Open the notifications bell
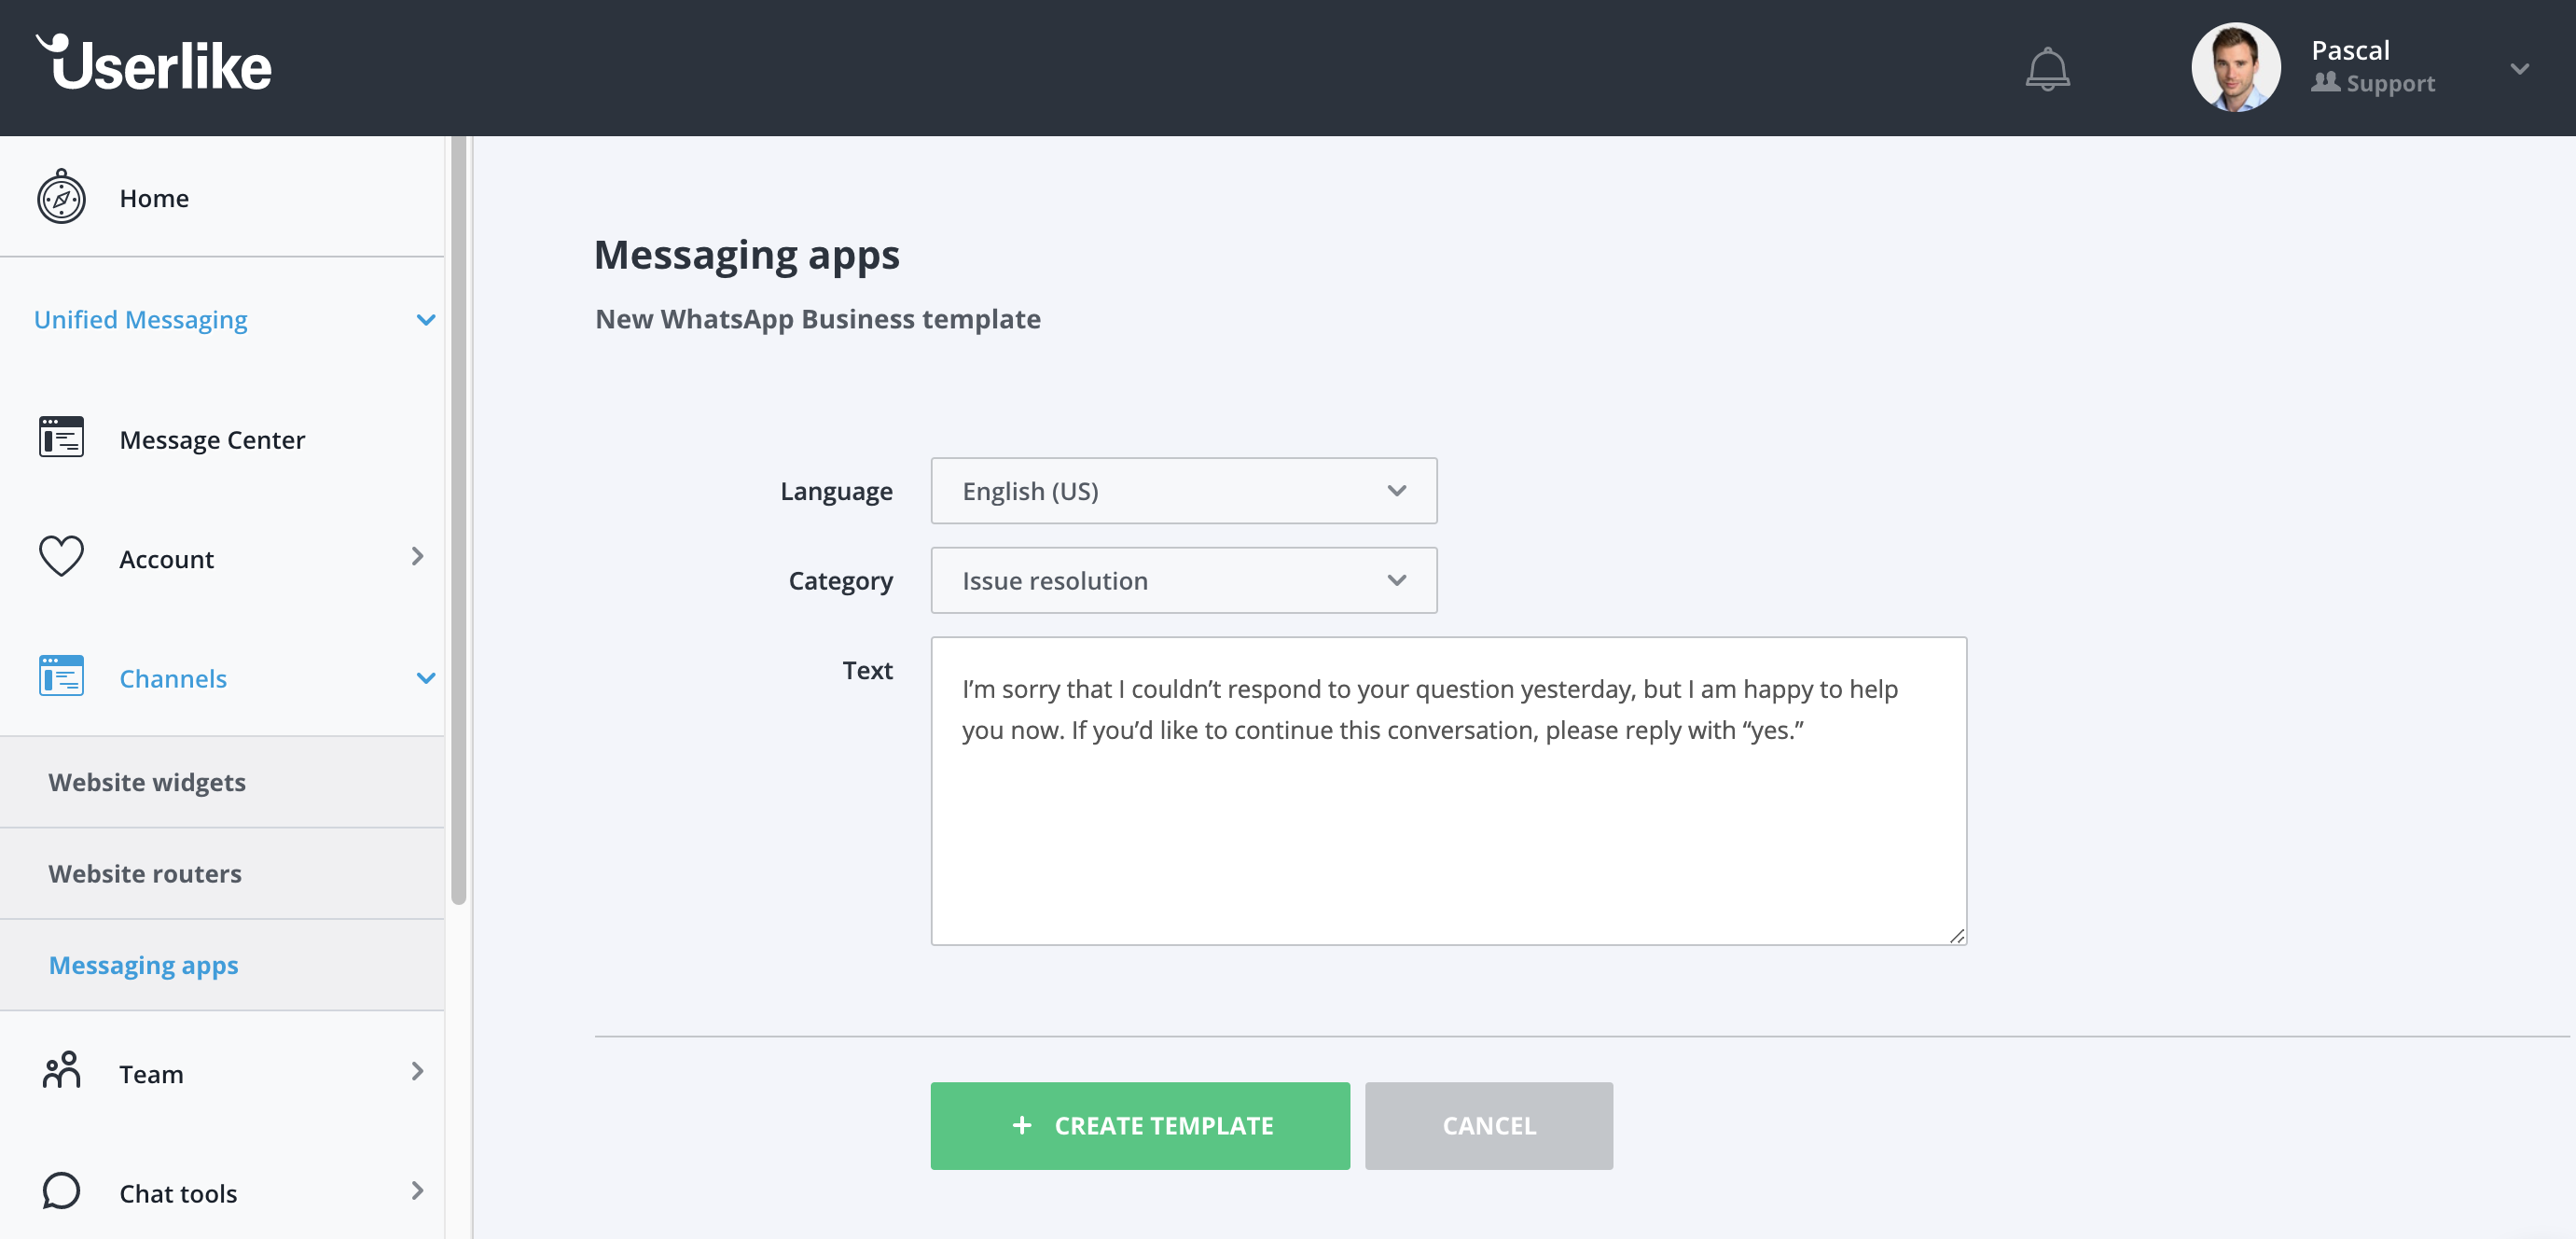 tap(2047, 69)
